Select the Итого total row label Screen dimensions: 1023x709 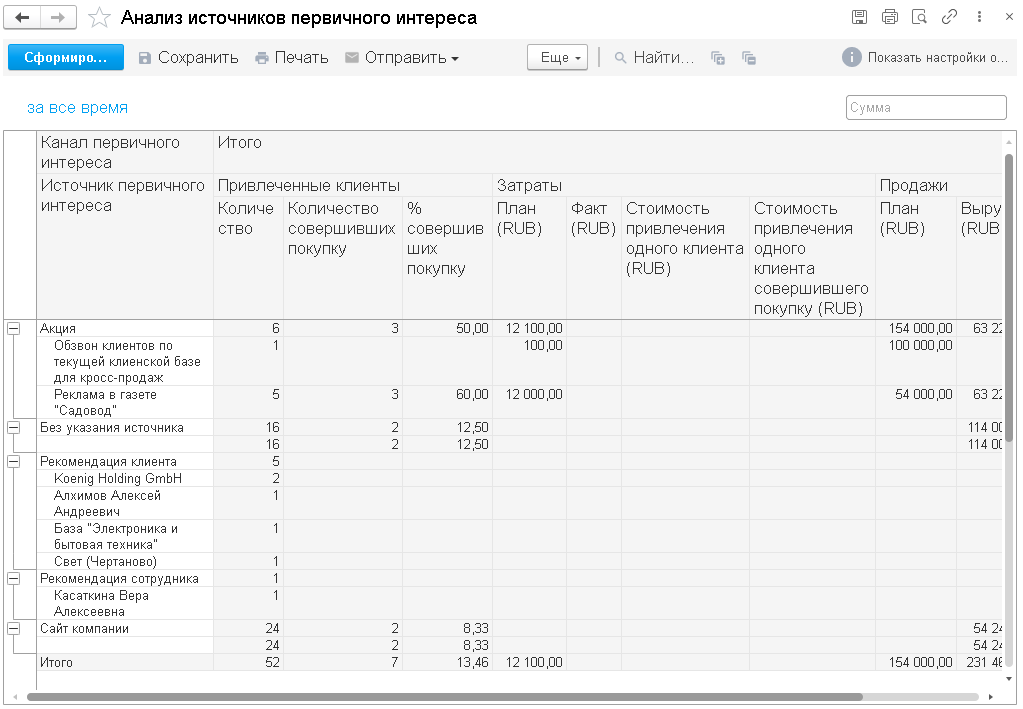pyautogui.click(x=56, y=663)
